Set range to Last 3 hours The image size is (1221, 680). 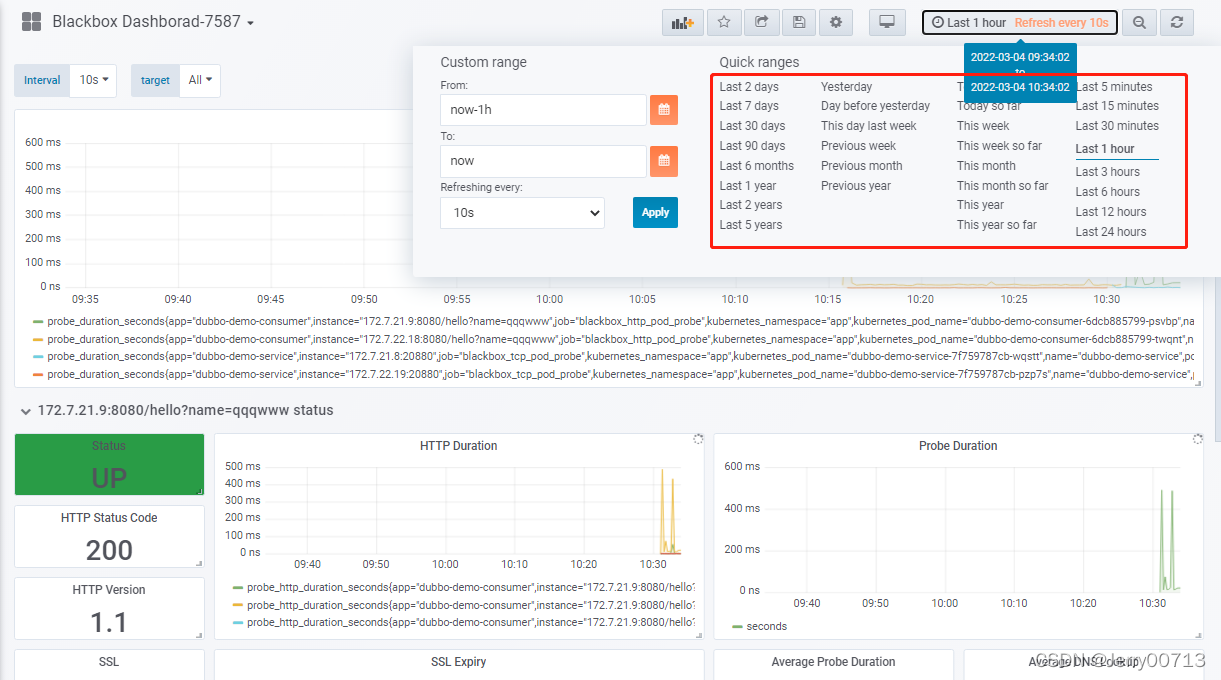coord(1107,172)
